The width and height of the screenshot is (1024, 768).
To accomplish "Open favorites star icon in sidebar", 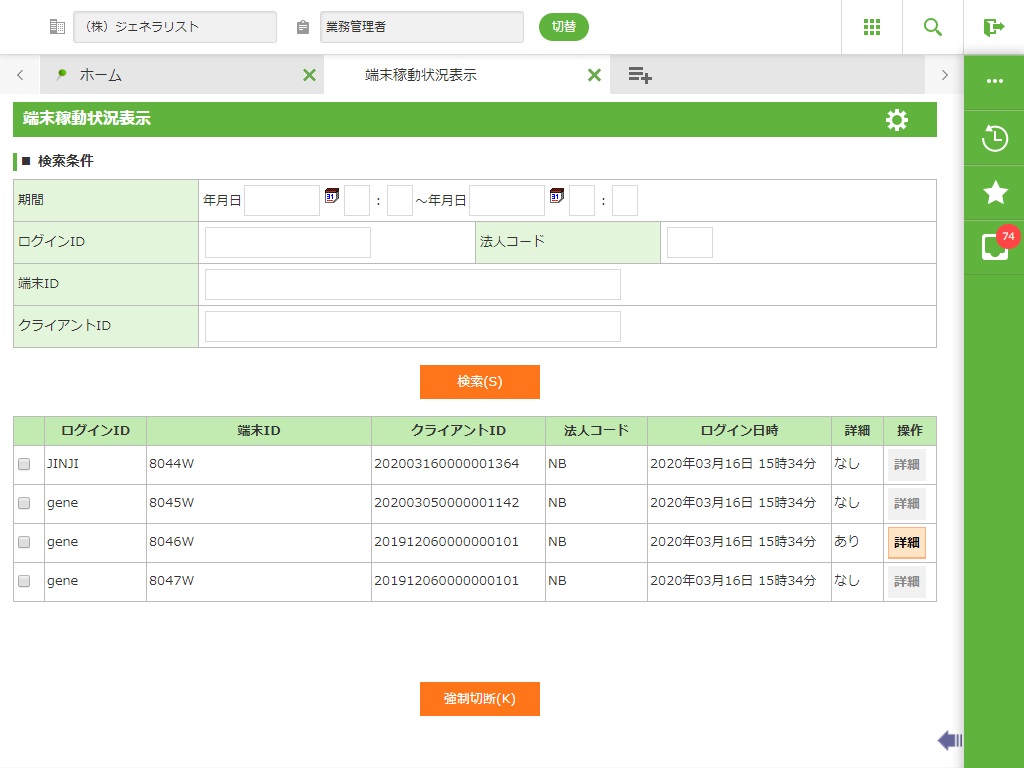I will click(x=994, y=192).
